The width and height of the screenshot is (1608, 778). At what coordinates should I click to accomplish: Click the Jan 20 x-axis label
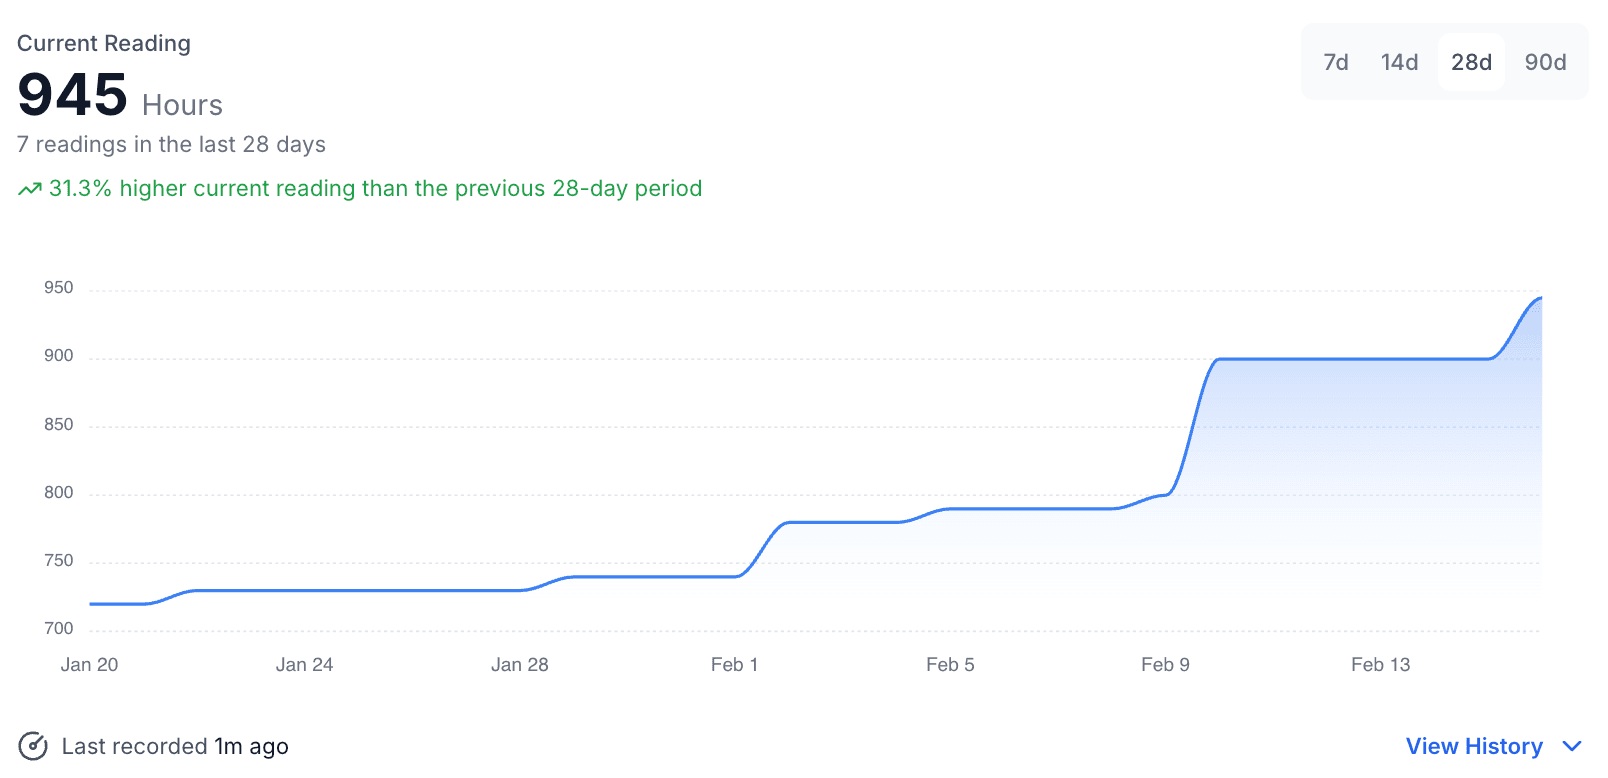coord(89,665)
